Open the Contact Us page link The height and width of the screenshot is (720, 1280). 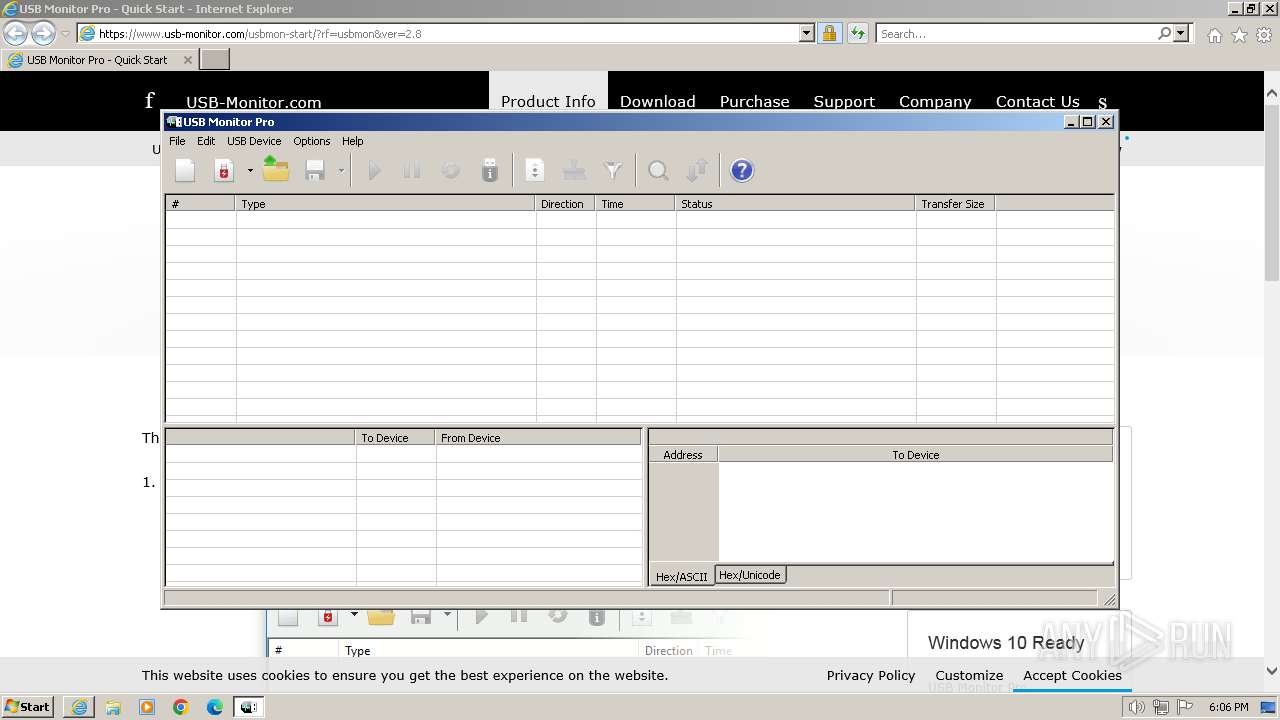(1037, 101)
